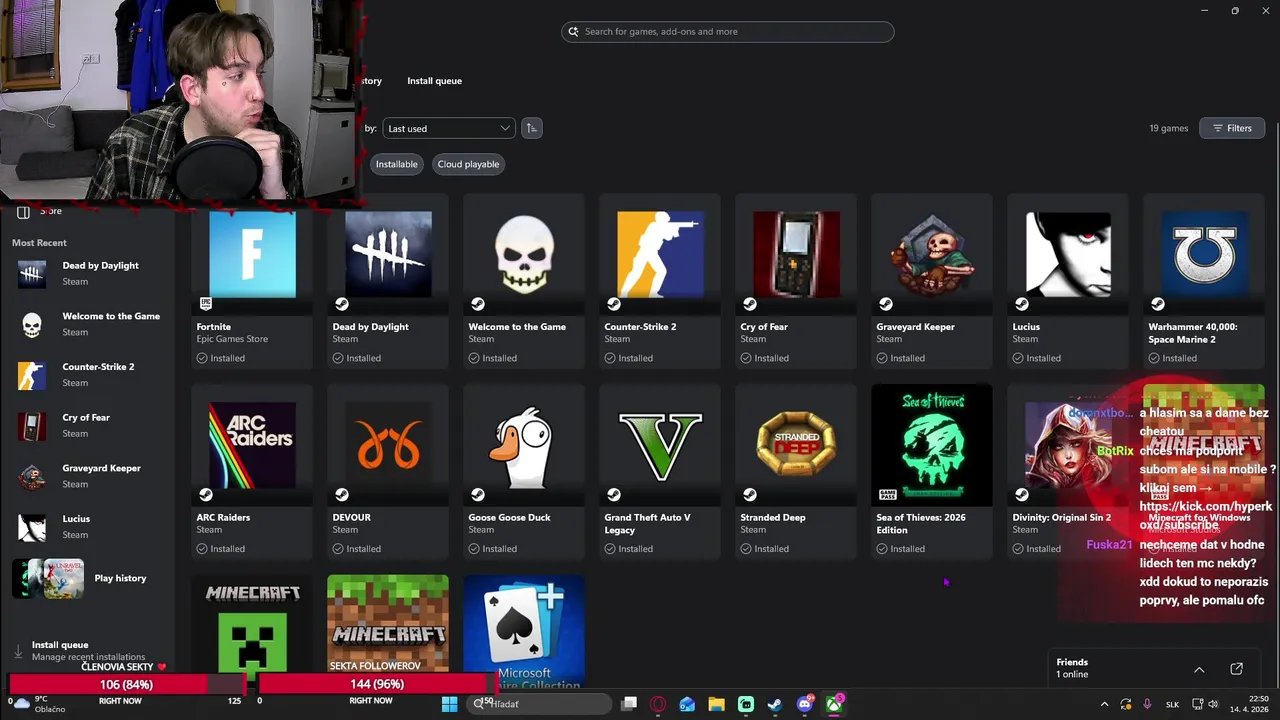
Task: Switch to the Install queue tab
Action: [434, 81]
